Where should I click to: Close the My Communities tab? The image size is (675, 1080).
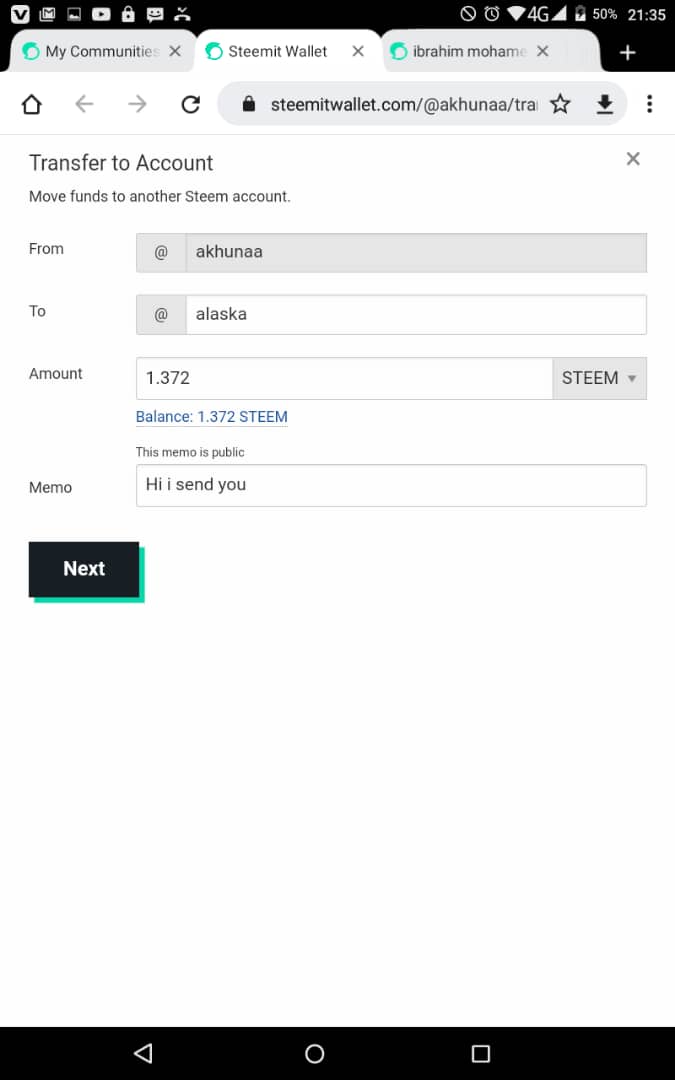pos(175,52)
